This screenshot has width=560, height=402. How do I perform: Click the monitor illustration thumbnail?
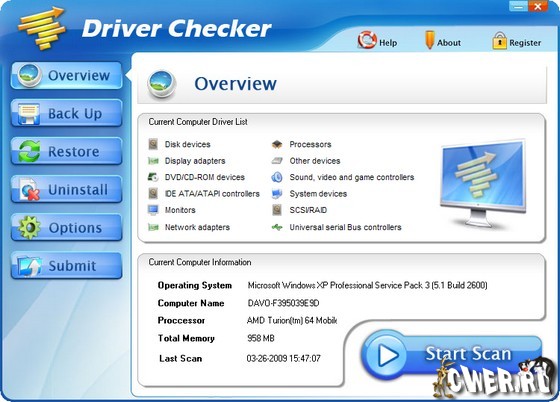(483, 184)
